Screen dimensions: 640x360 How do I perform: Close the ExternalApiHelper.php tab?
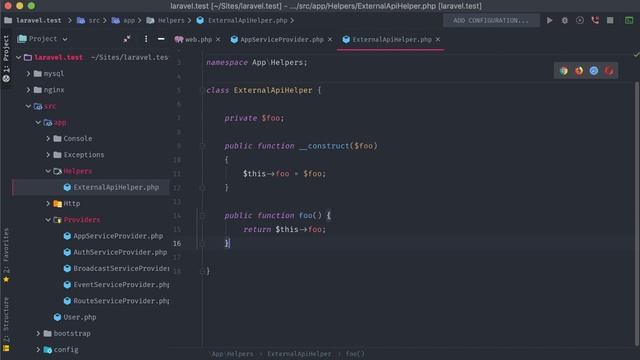click(x=438, y=39)
